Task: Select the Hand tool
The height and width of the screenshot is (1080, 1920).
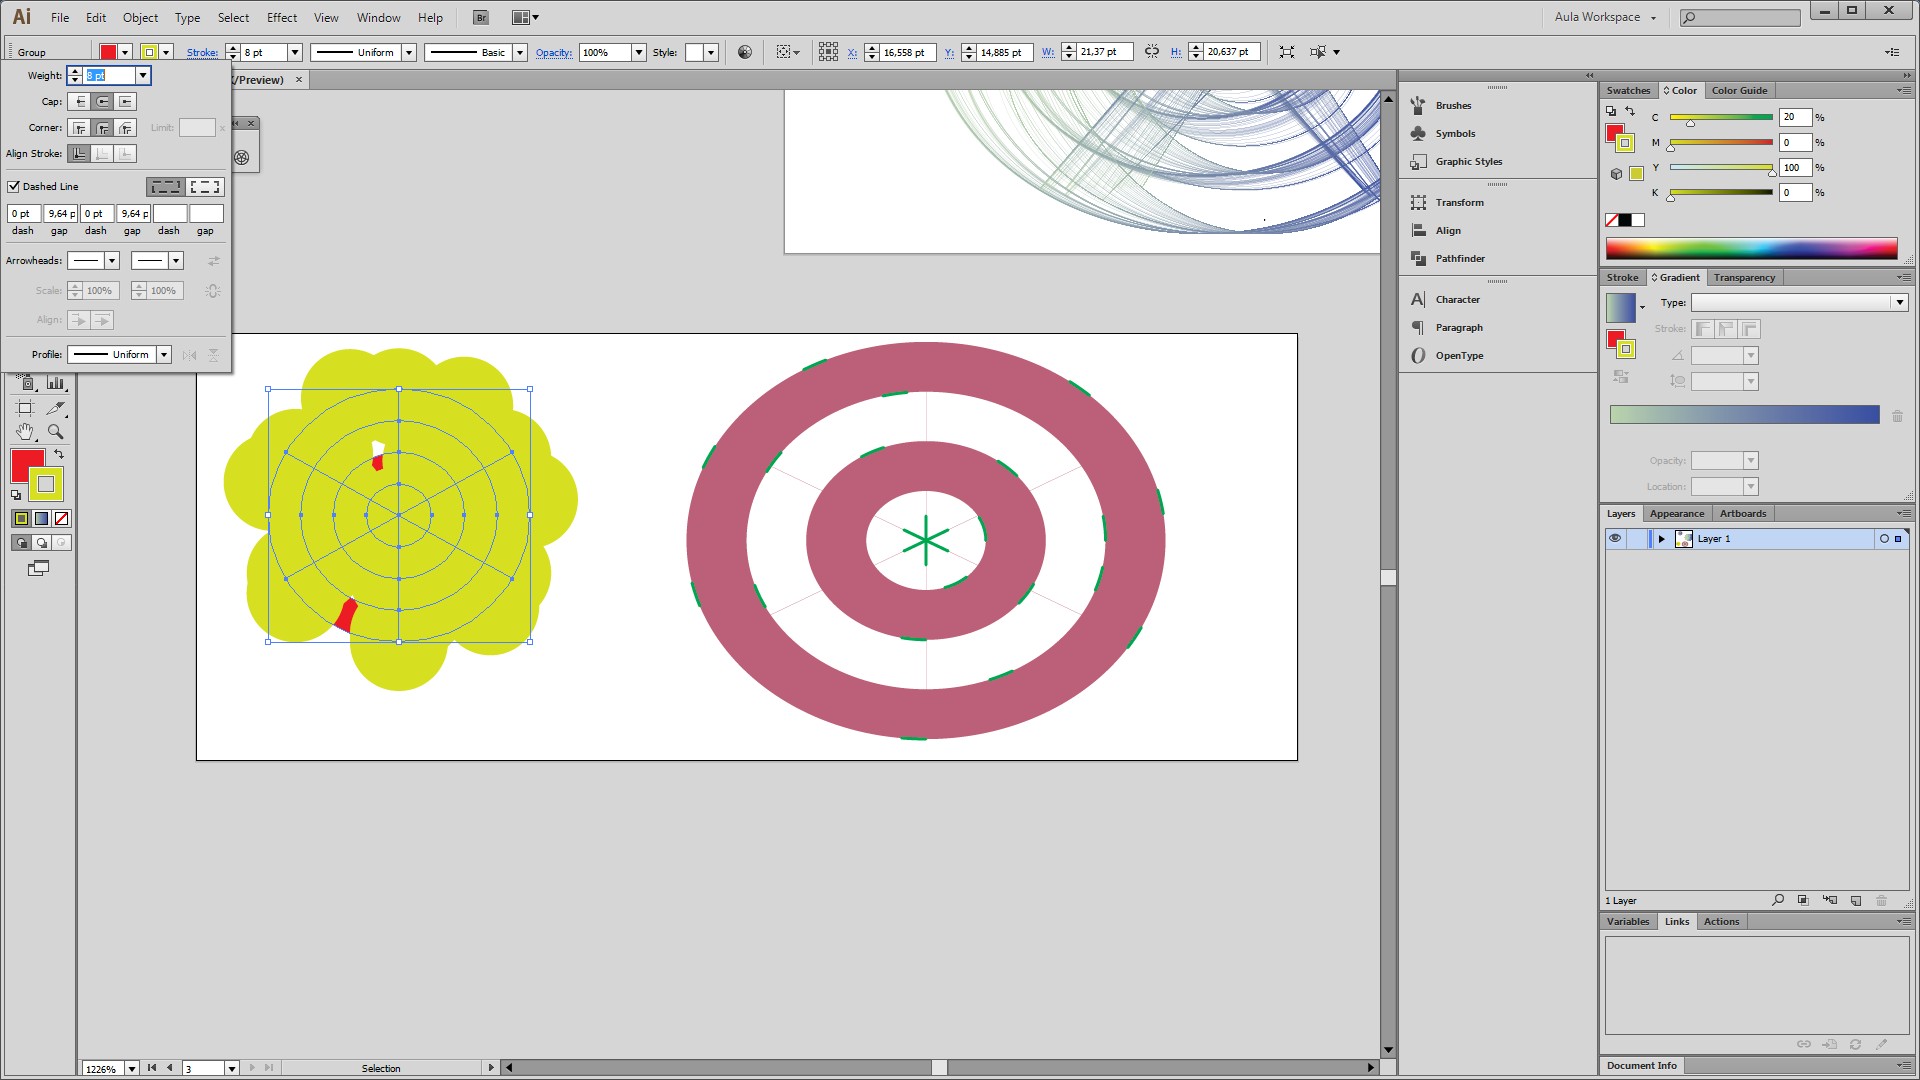Action: [x=25, y=432]
